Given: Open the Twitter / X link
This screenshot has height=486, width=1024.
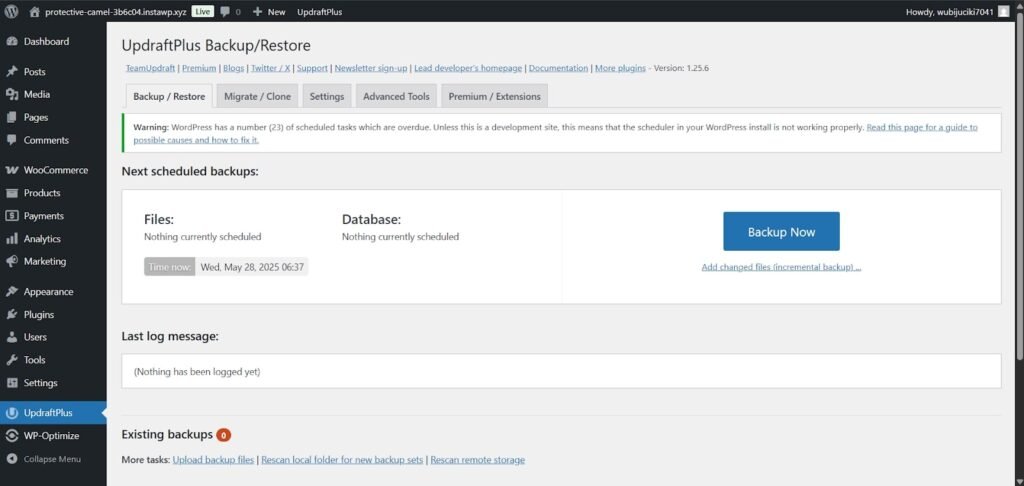Looking at the screenshot, I should (x=271, y=68).
